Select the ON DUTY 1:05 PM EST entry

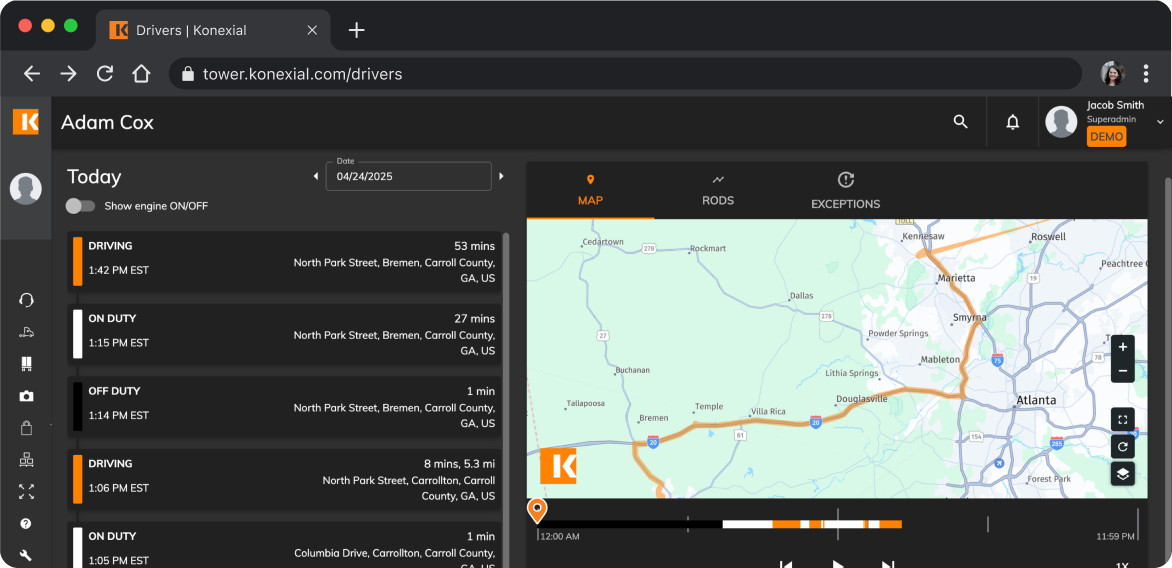(x=284, y=546)
